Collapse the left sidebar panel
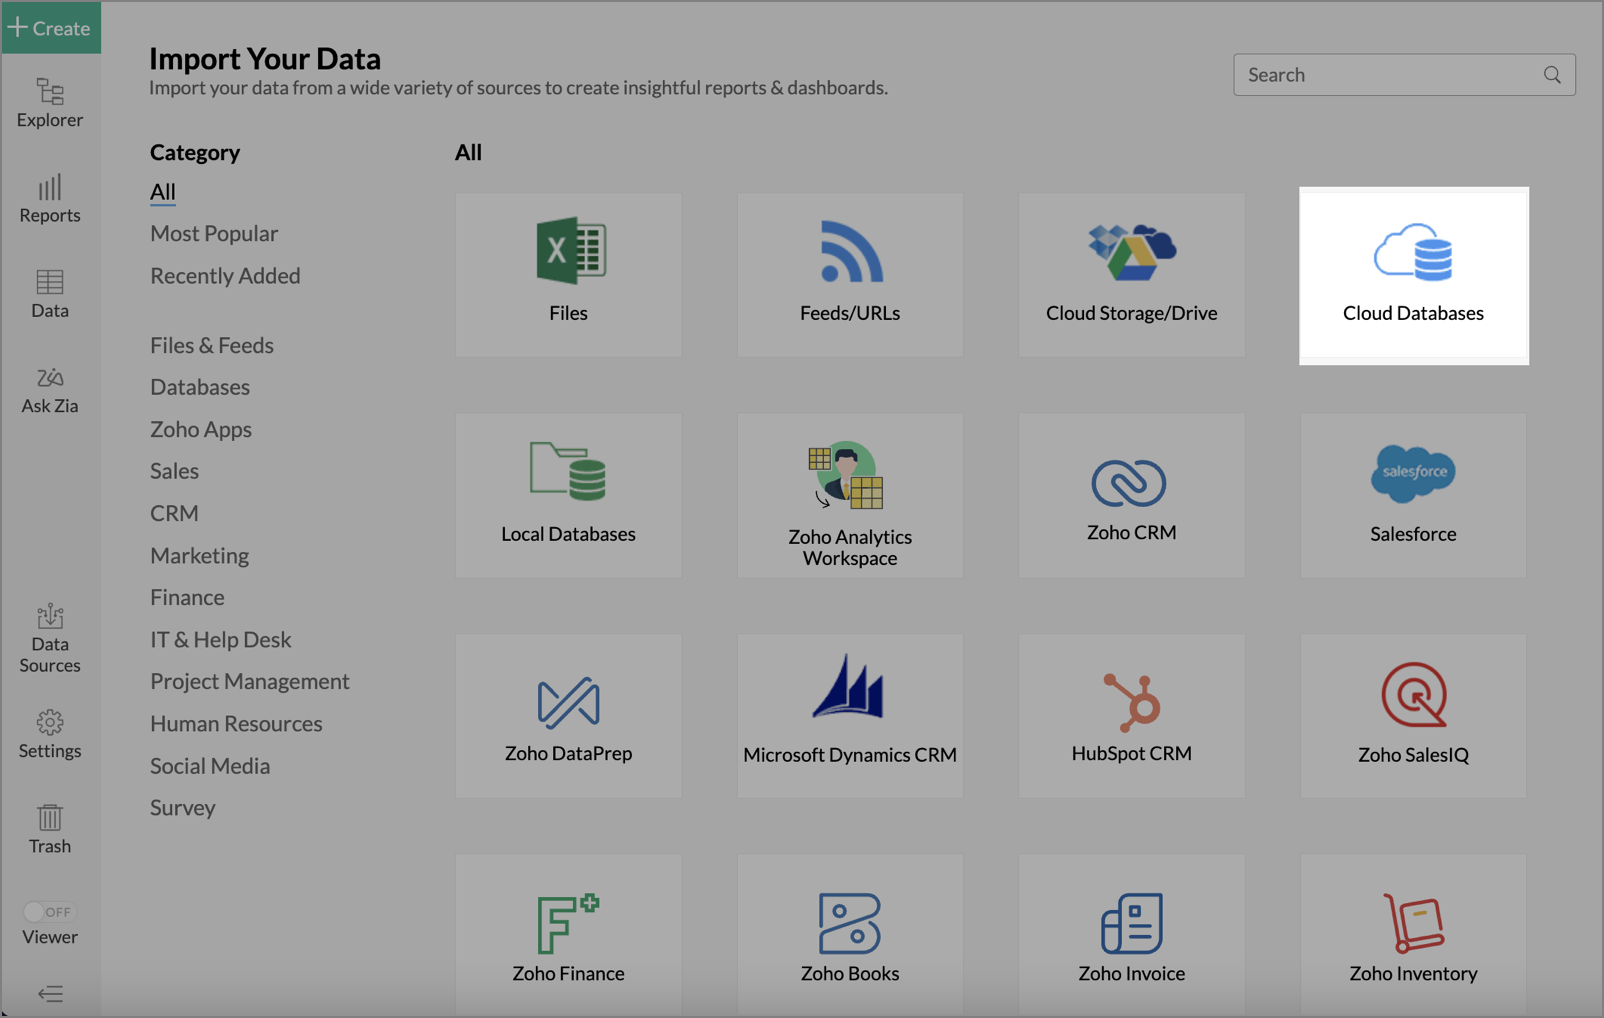The image size is (1604, 1018). click(x=50, y=994)
